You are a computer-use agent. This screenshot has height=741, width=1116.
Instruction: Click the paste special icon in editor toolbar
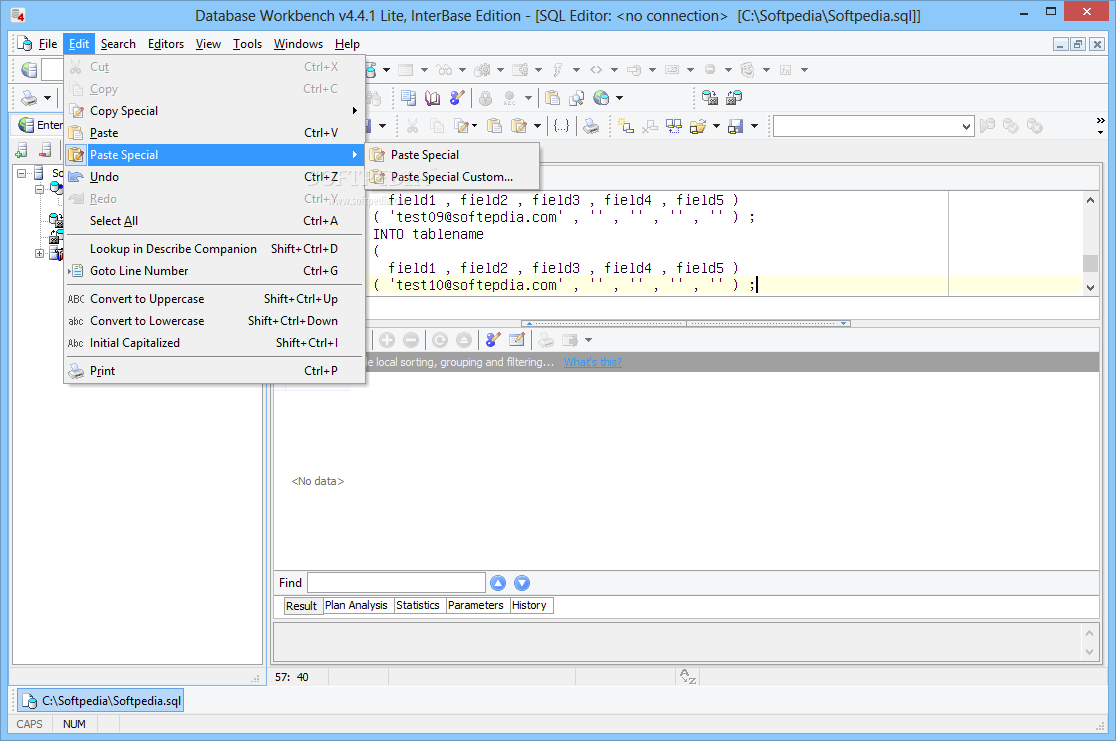520,126
